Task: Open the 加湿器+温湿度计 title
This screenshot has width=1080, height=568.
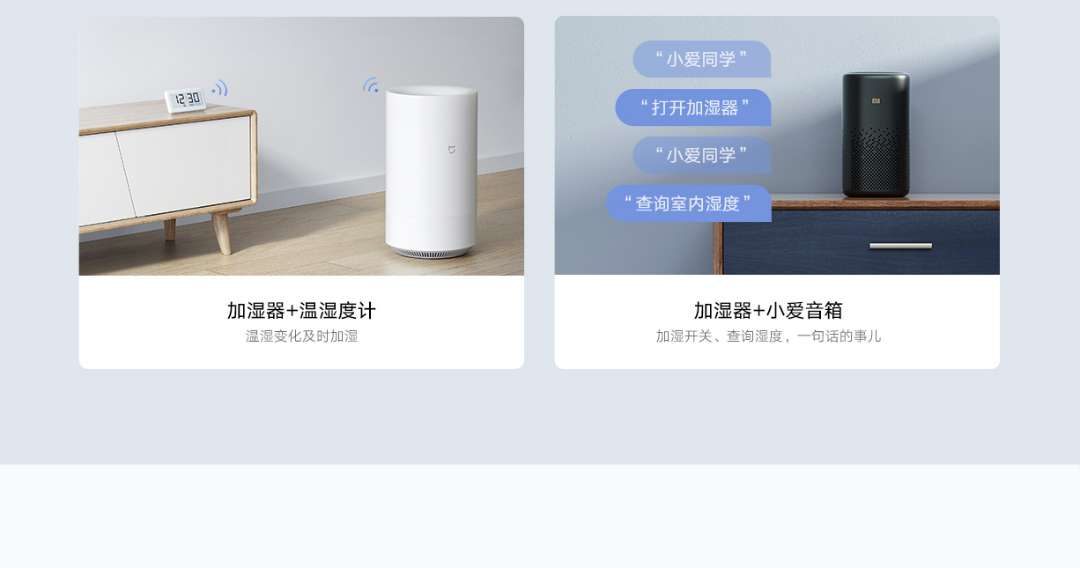Action: click(302, 311)
